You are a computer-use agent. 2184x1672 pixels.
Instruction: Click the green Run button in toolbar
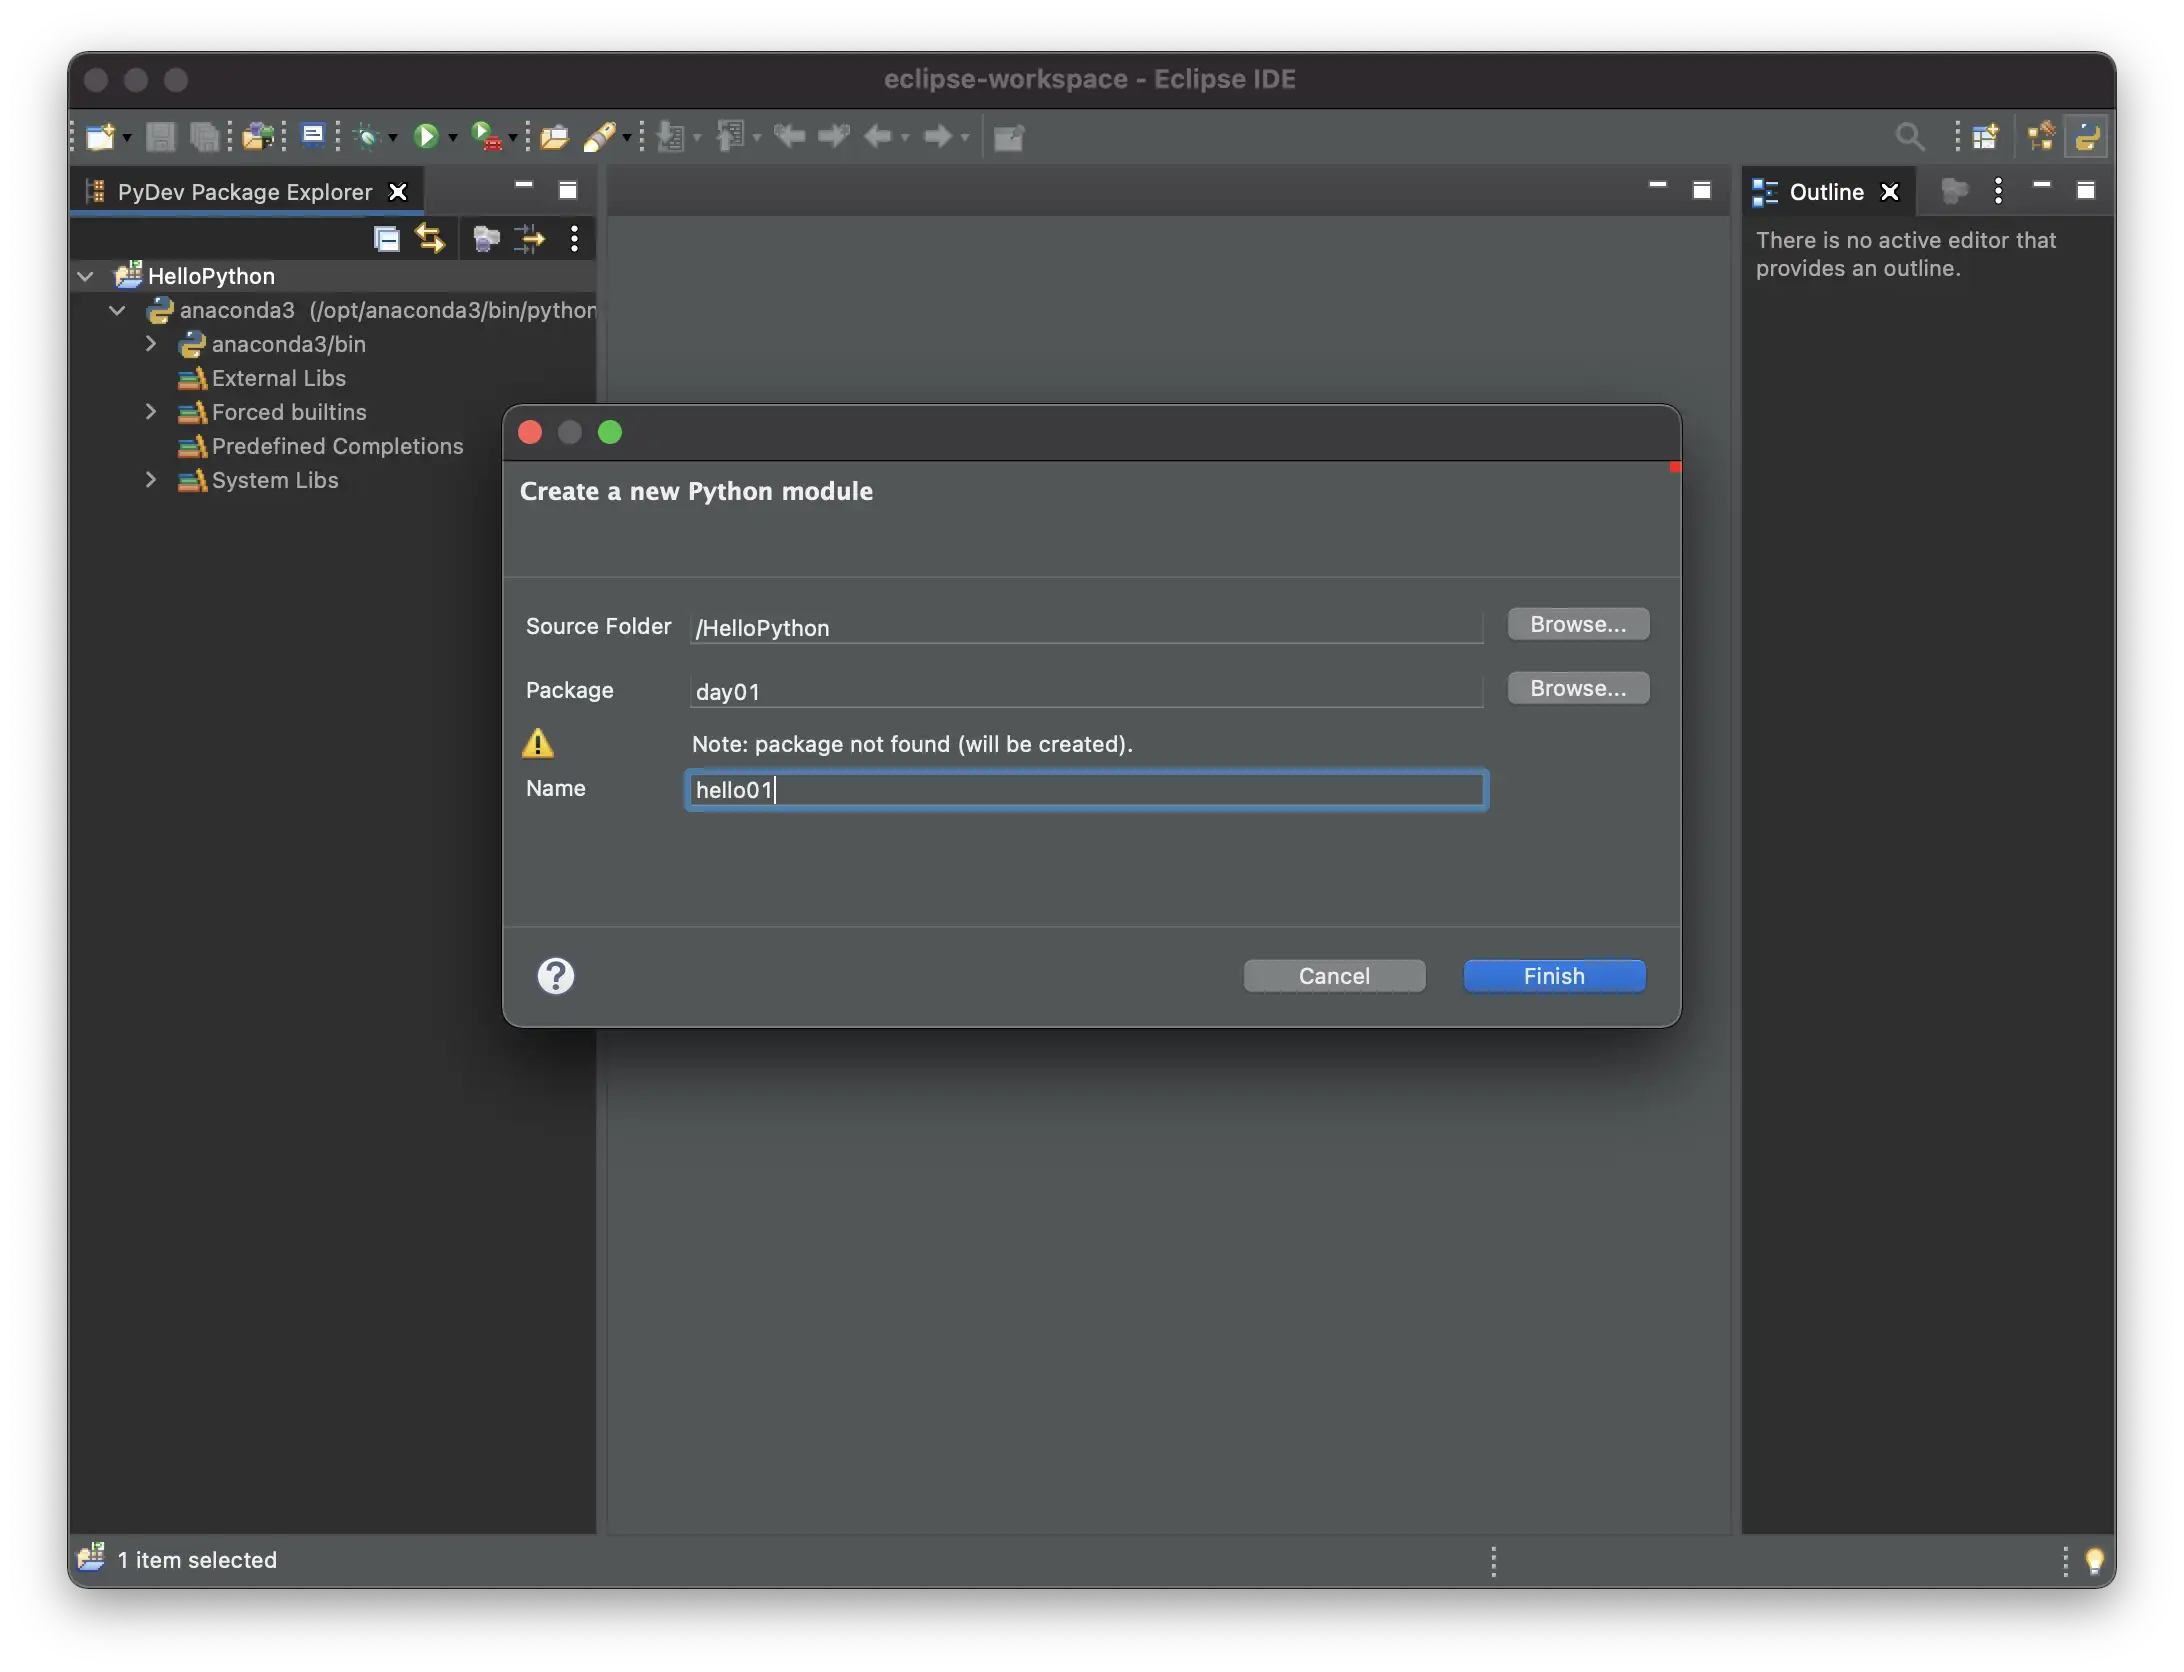[x=426, y=136]
